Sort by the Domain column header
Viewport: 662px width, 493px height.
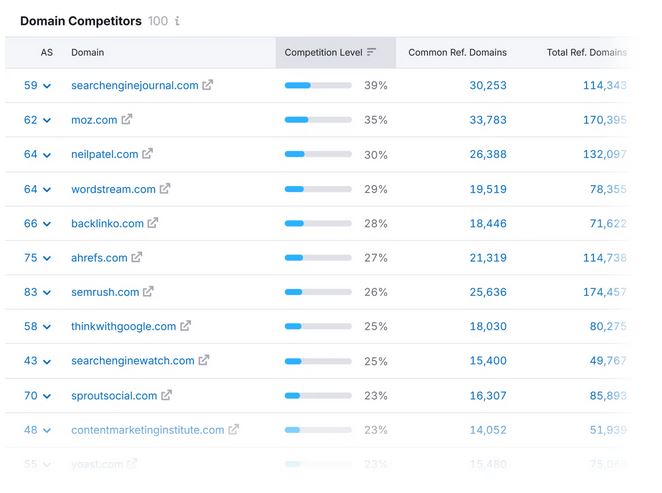pos(87,52)
